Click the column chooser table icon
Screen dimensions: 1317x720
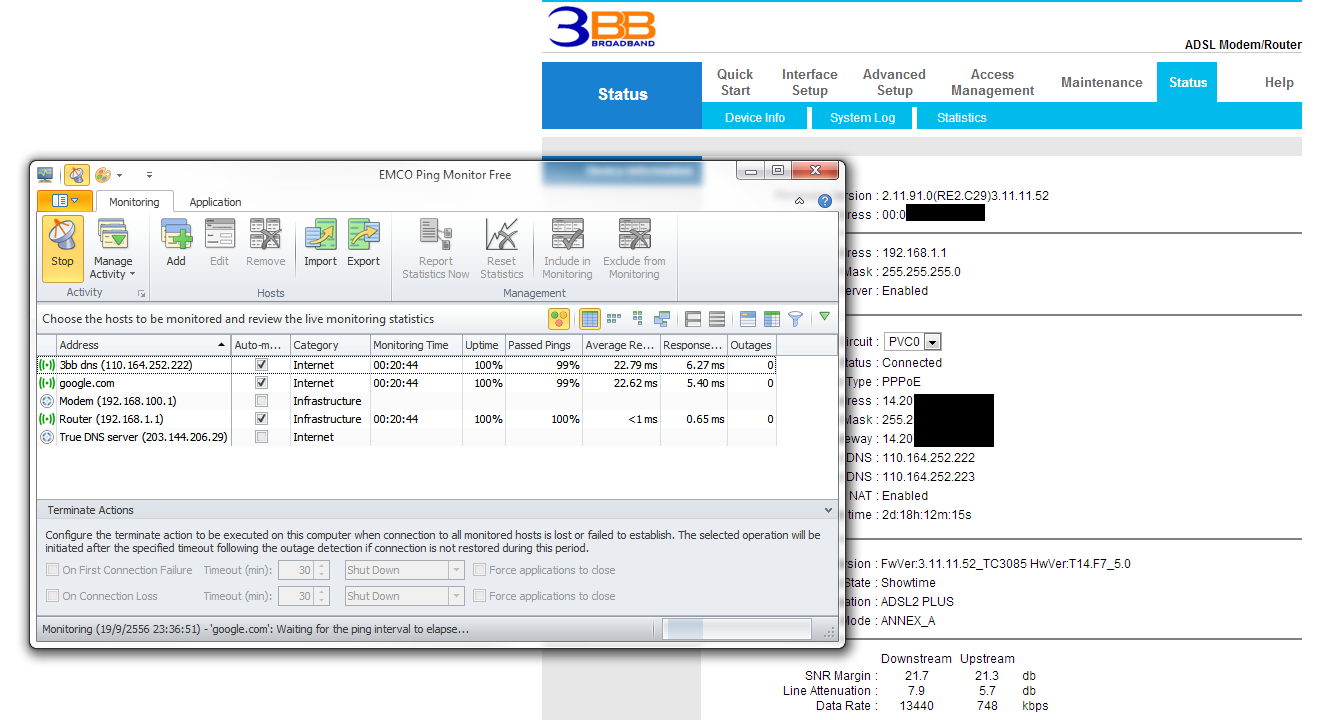click(772, 319)
